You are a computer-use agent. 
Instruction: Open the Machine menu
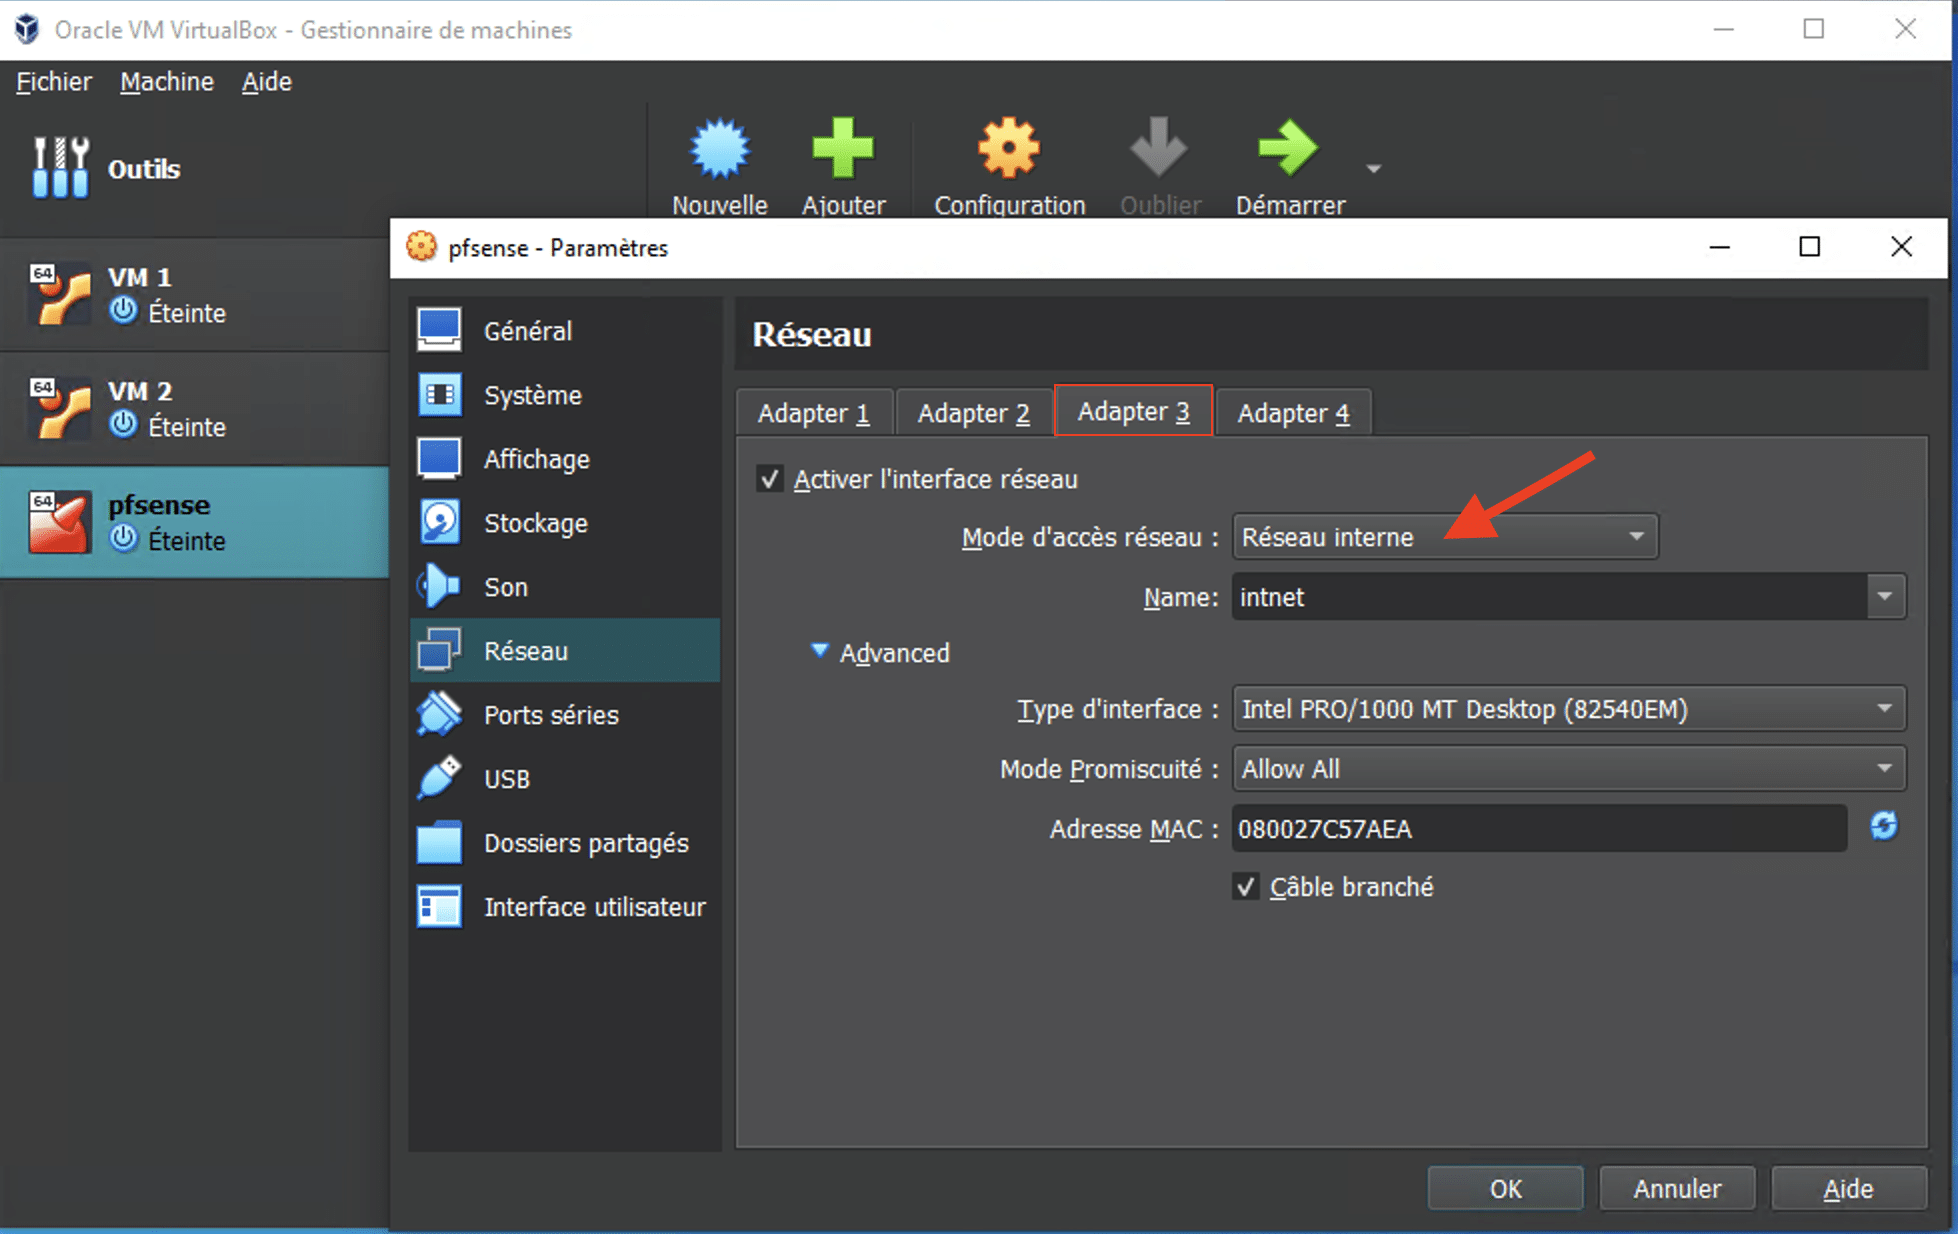166,81
